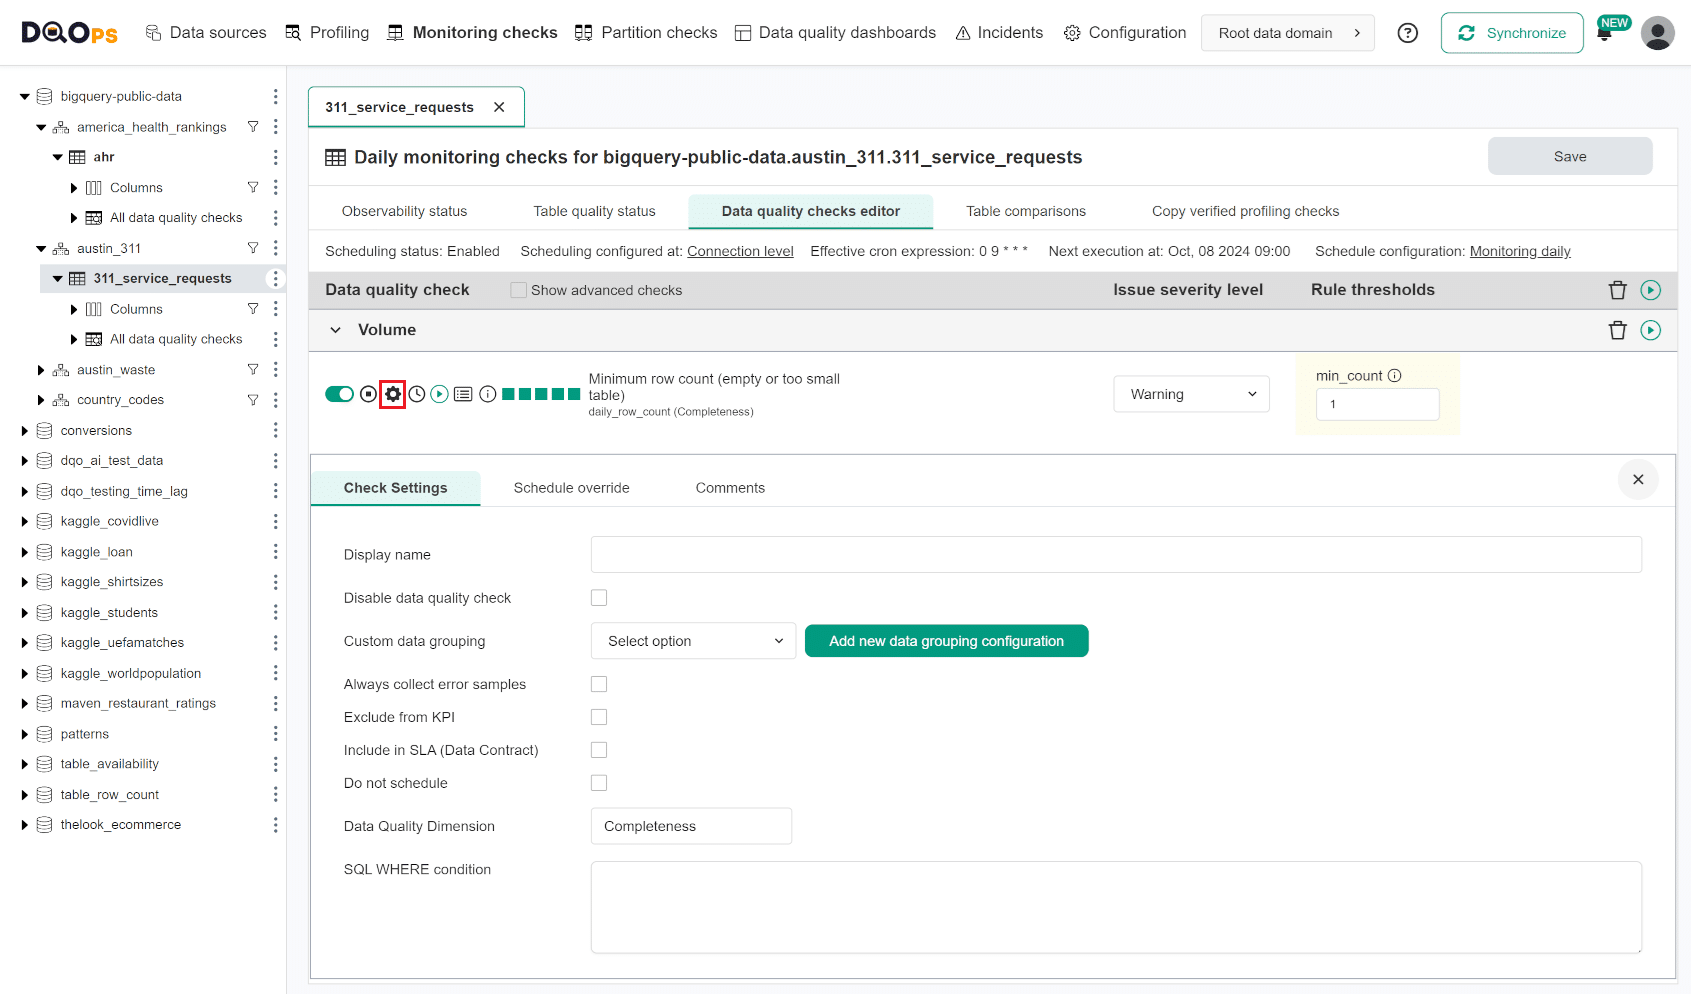Open Profiling section
The height and width of the screenshot is (994, 1691).
click(327, 33)
